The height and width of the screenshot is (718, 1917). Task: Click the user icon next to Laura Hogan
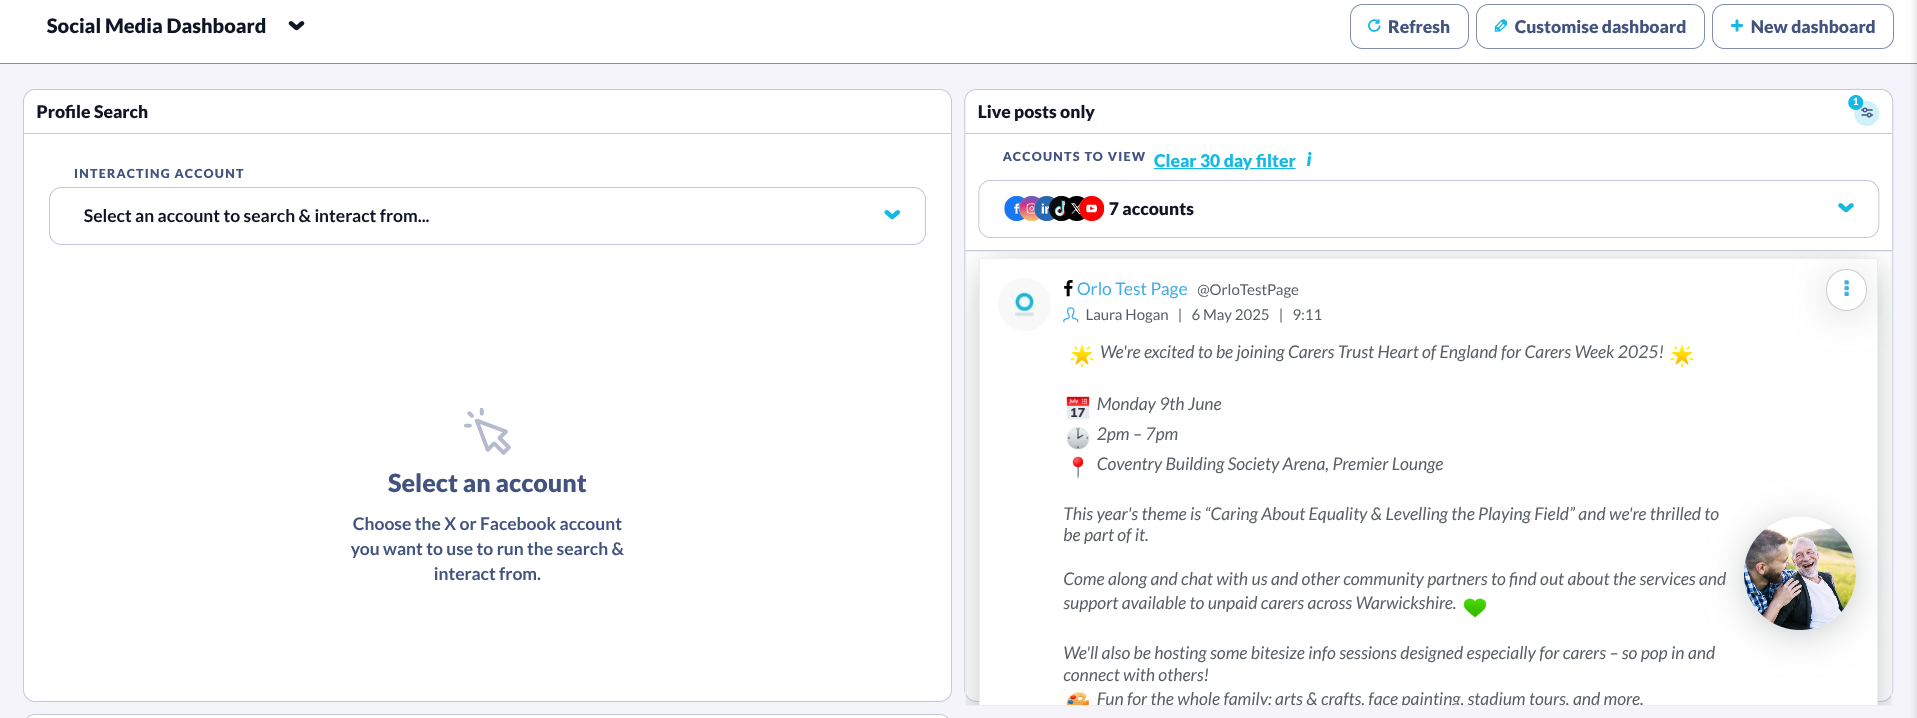click(x=1071, y=315)
